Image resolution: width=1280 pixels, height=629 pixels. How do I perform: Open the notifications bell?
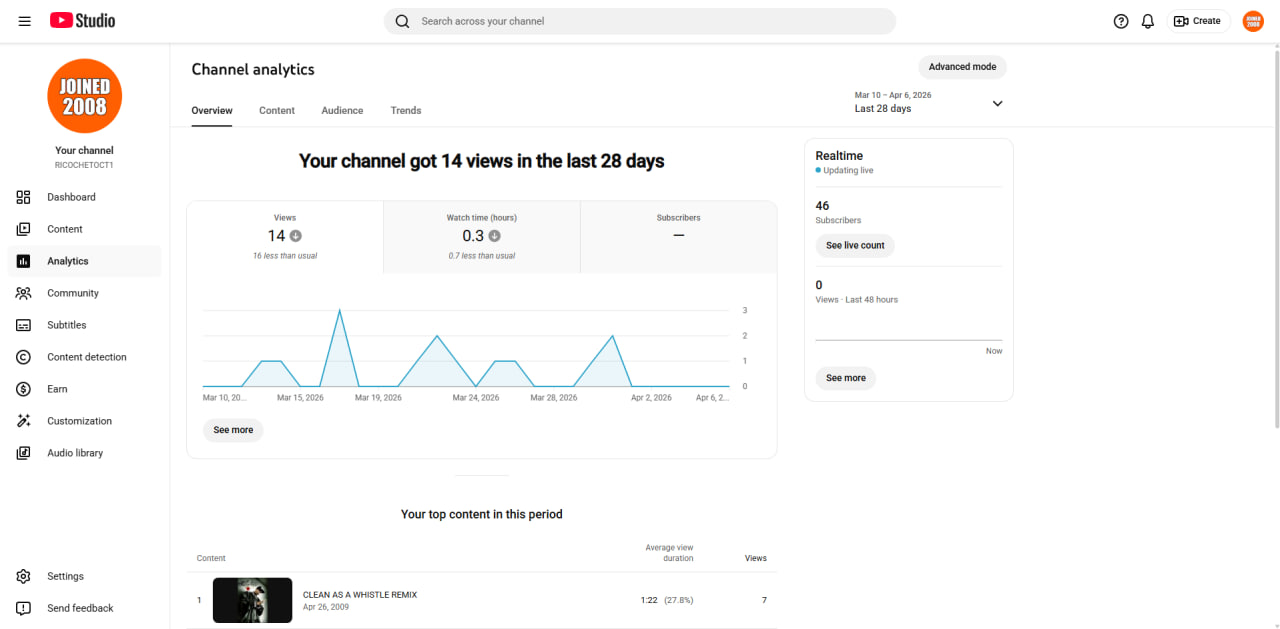(1148, 21)
